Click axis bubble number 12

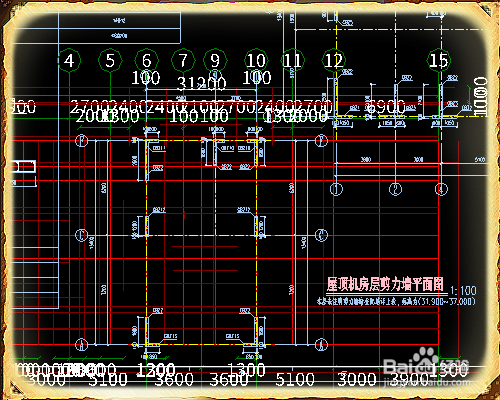click(x=334, y=60)
